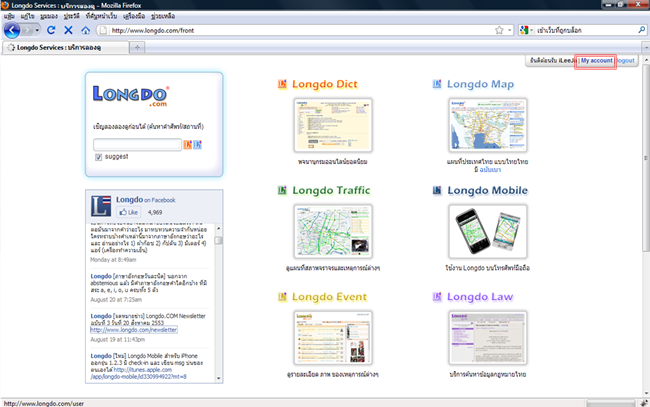This screenshot has height=407, width=650.
Task: Click the Longdo Map heading
Action: coord(480,84)
